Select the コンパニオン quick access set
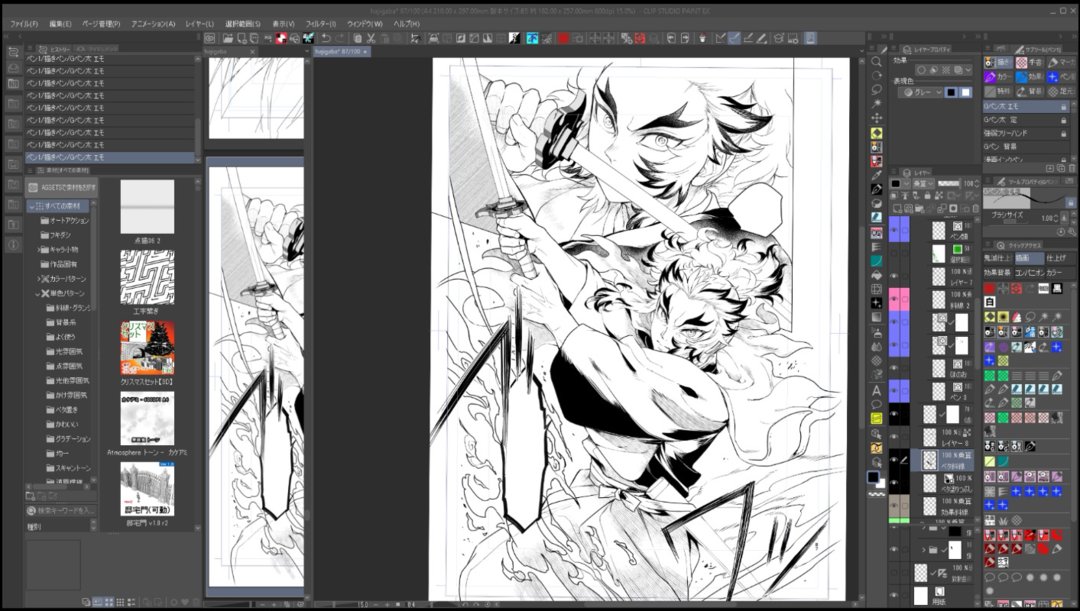The height and width of the screenshot is (611, 1080). pyautogui.click(x=1028, y=272)
